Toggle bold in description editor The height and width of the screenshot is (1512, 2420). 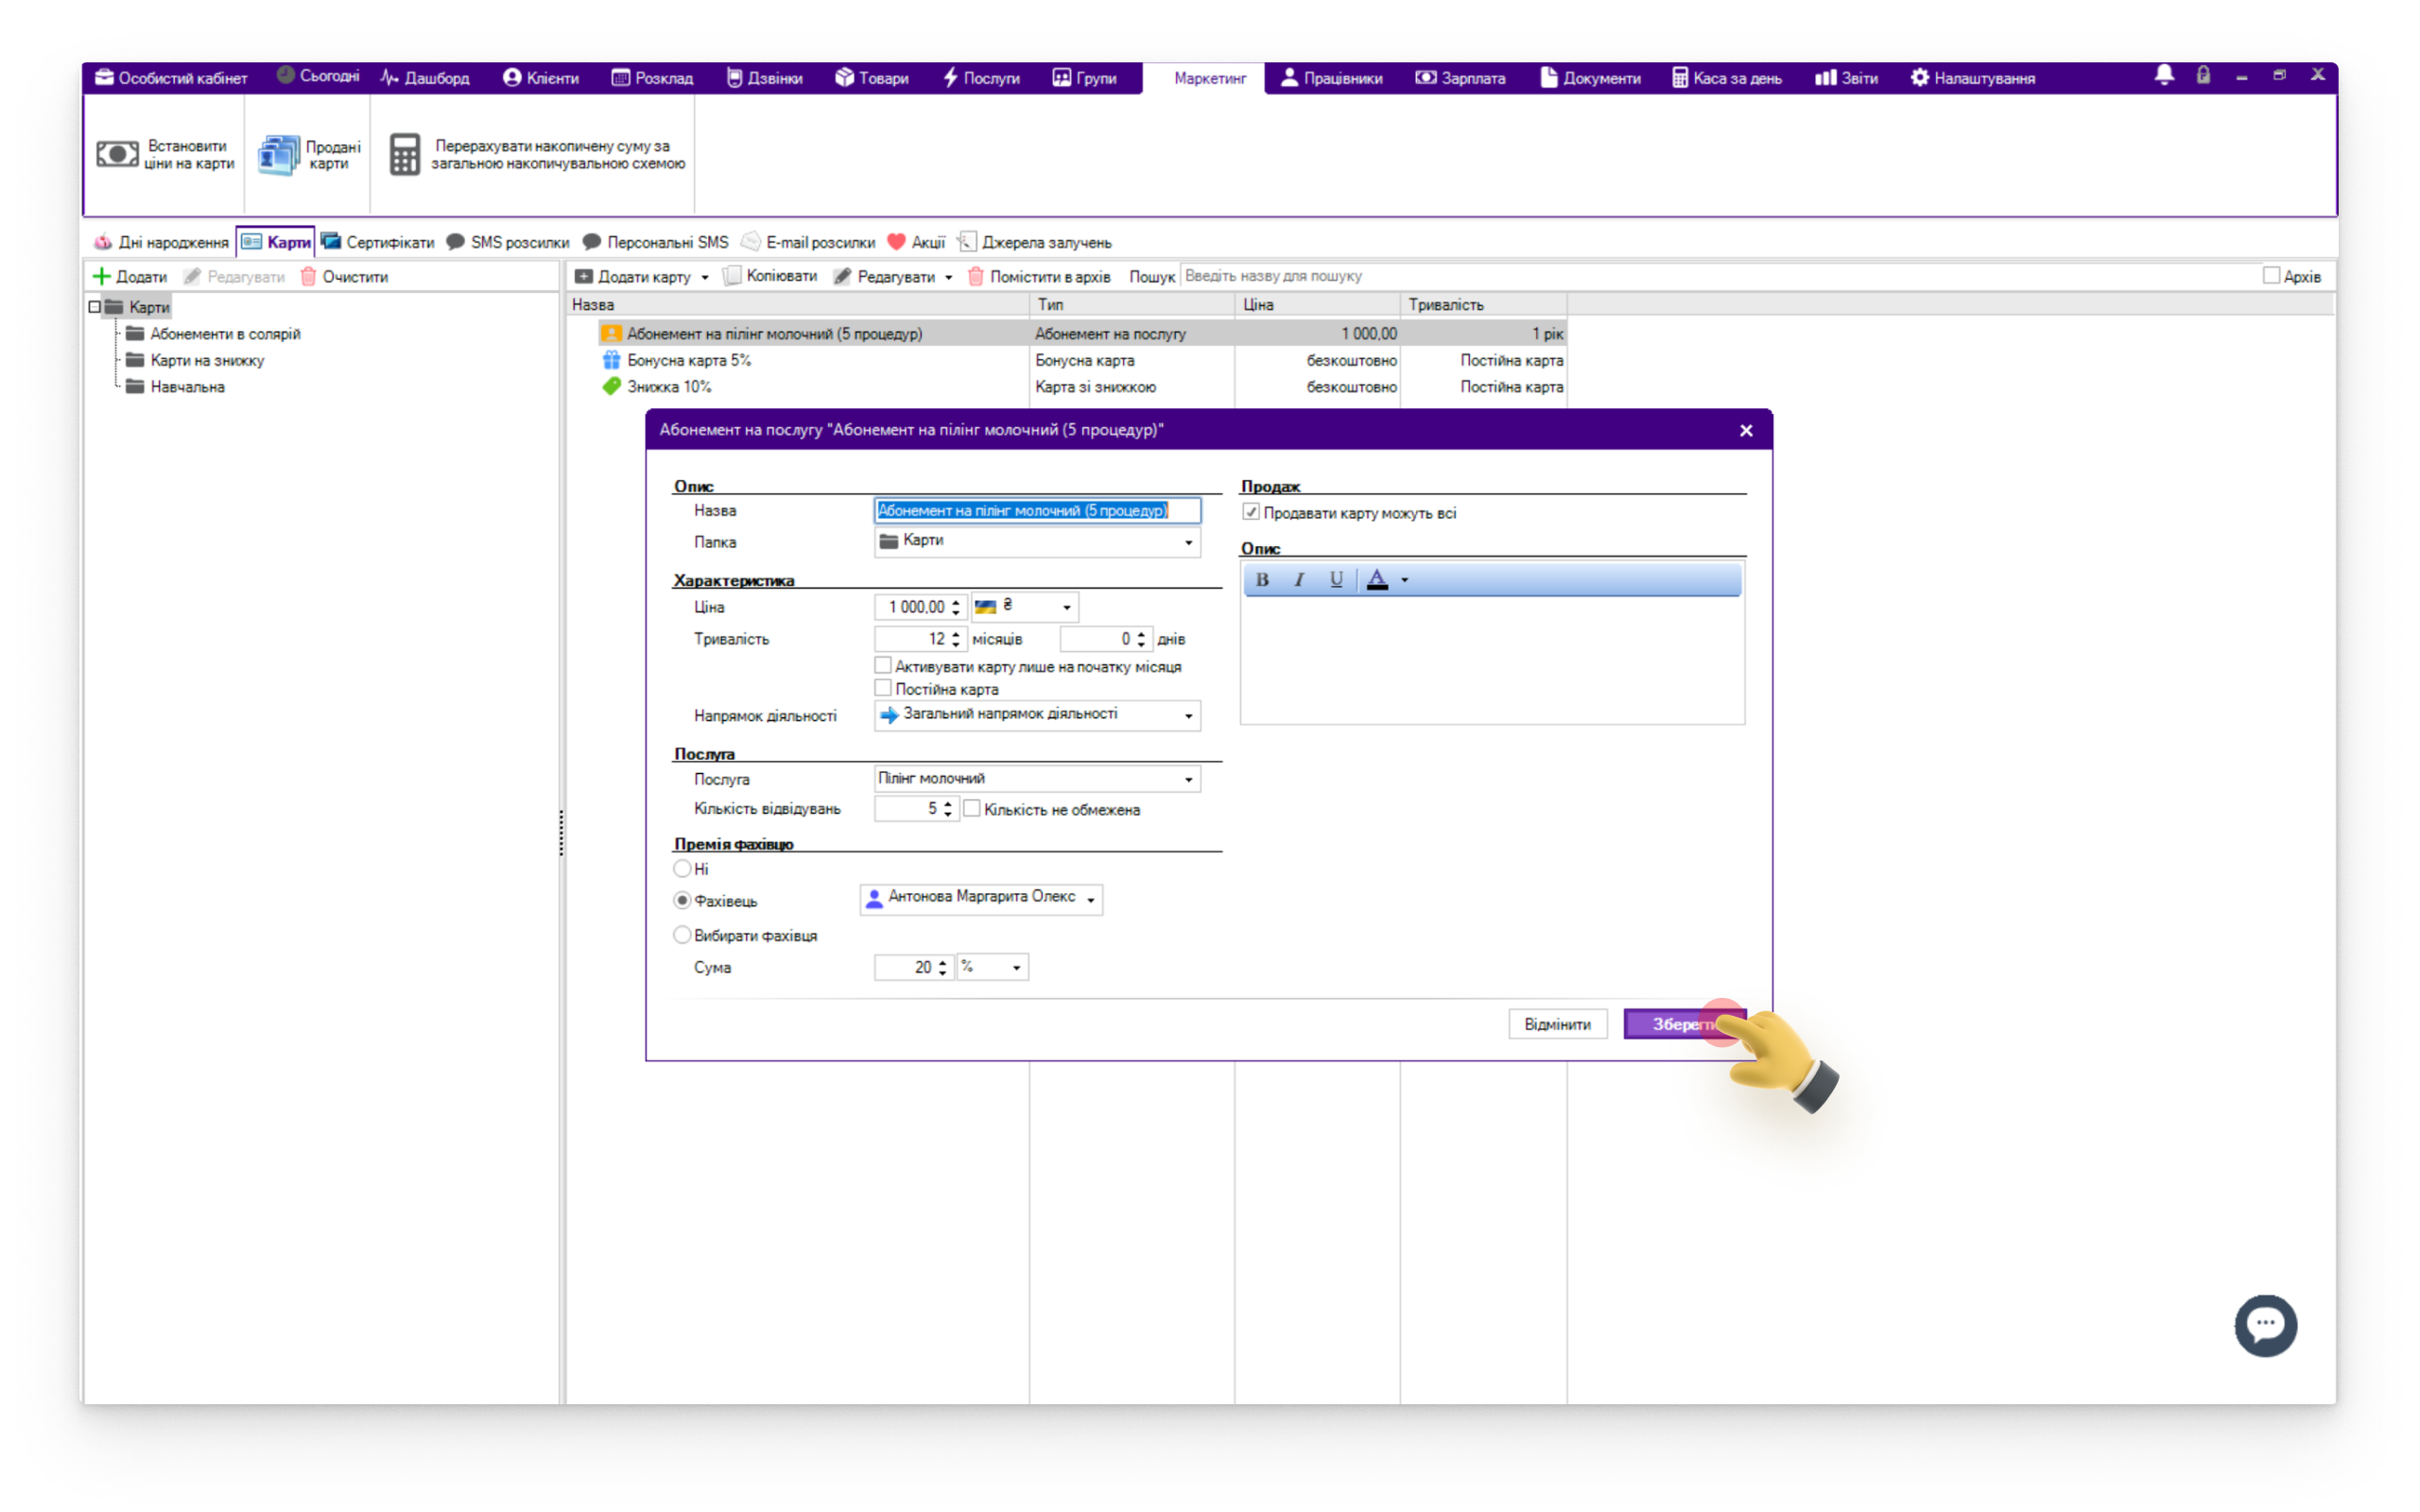(1262, 580)
